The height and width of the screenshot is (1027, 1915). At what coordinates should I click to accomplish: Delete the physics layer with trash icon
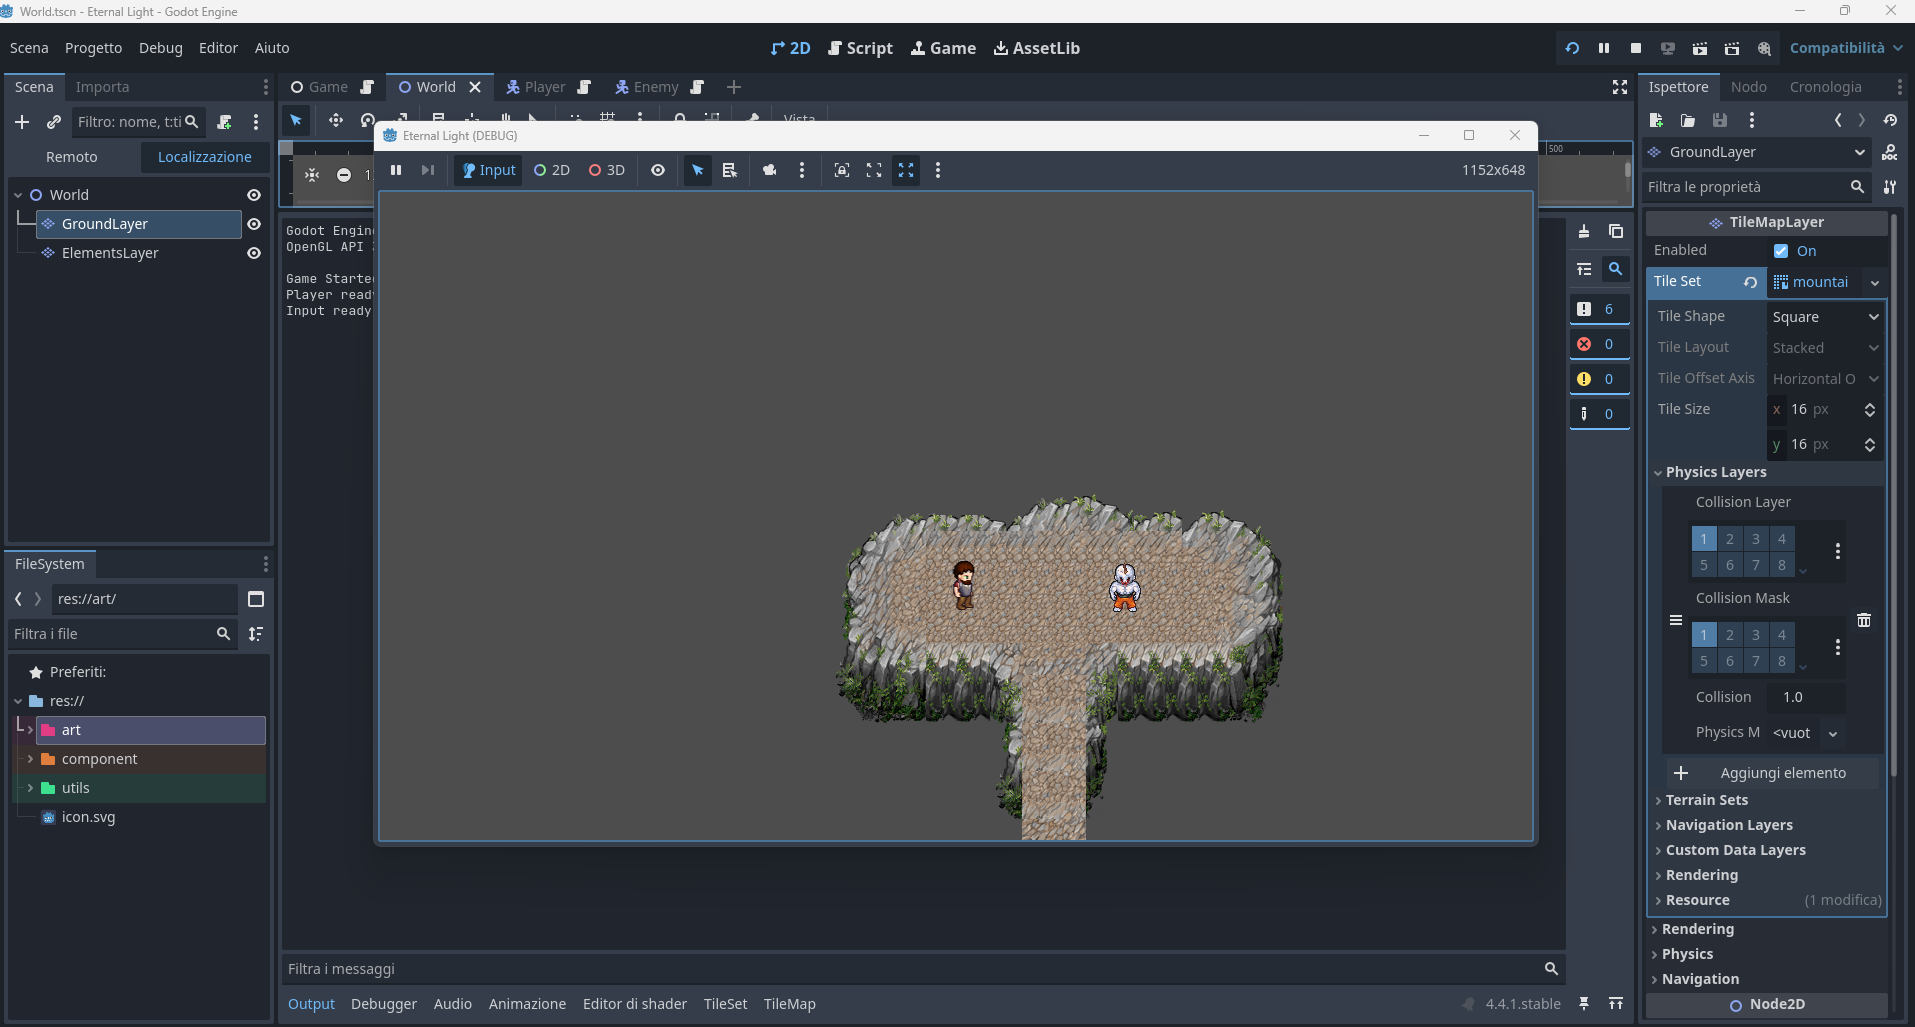(x=1864, y=620)
